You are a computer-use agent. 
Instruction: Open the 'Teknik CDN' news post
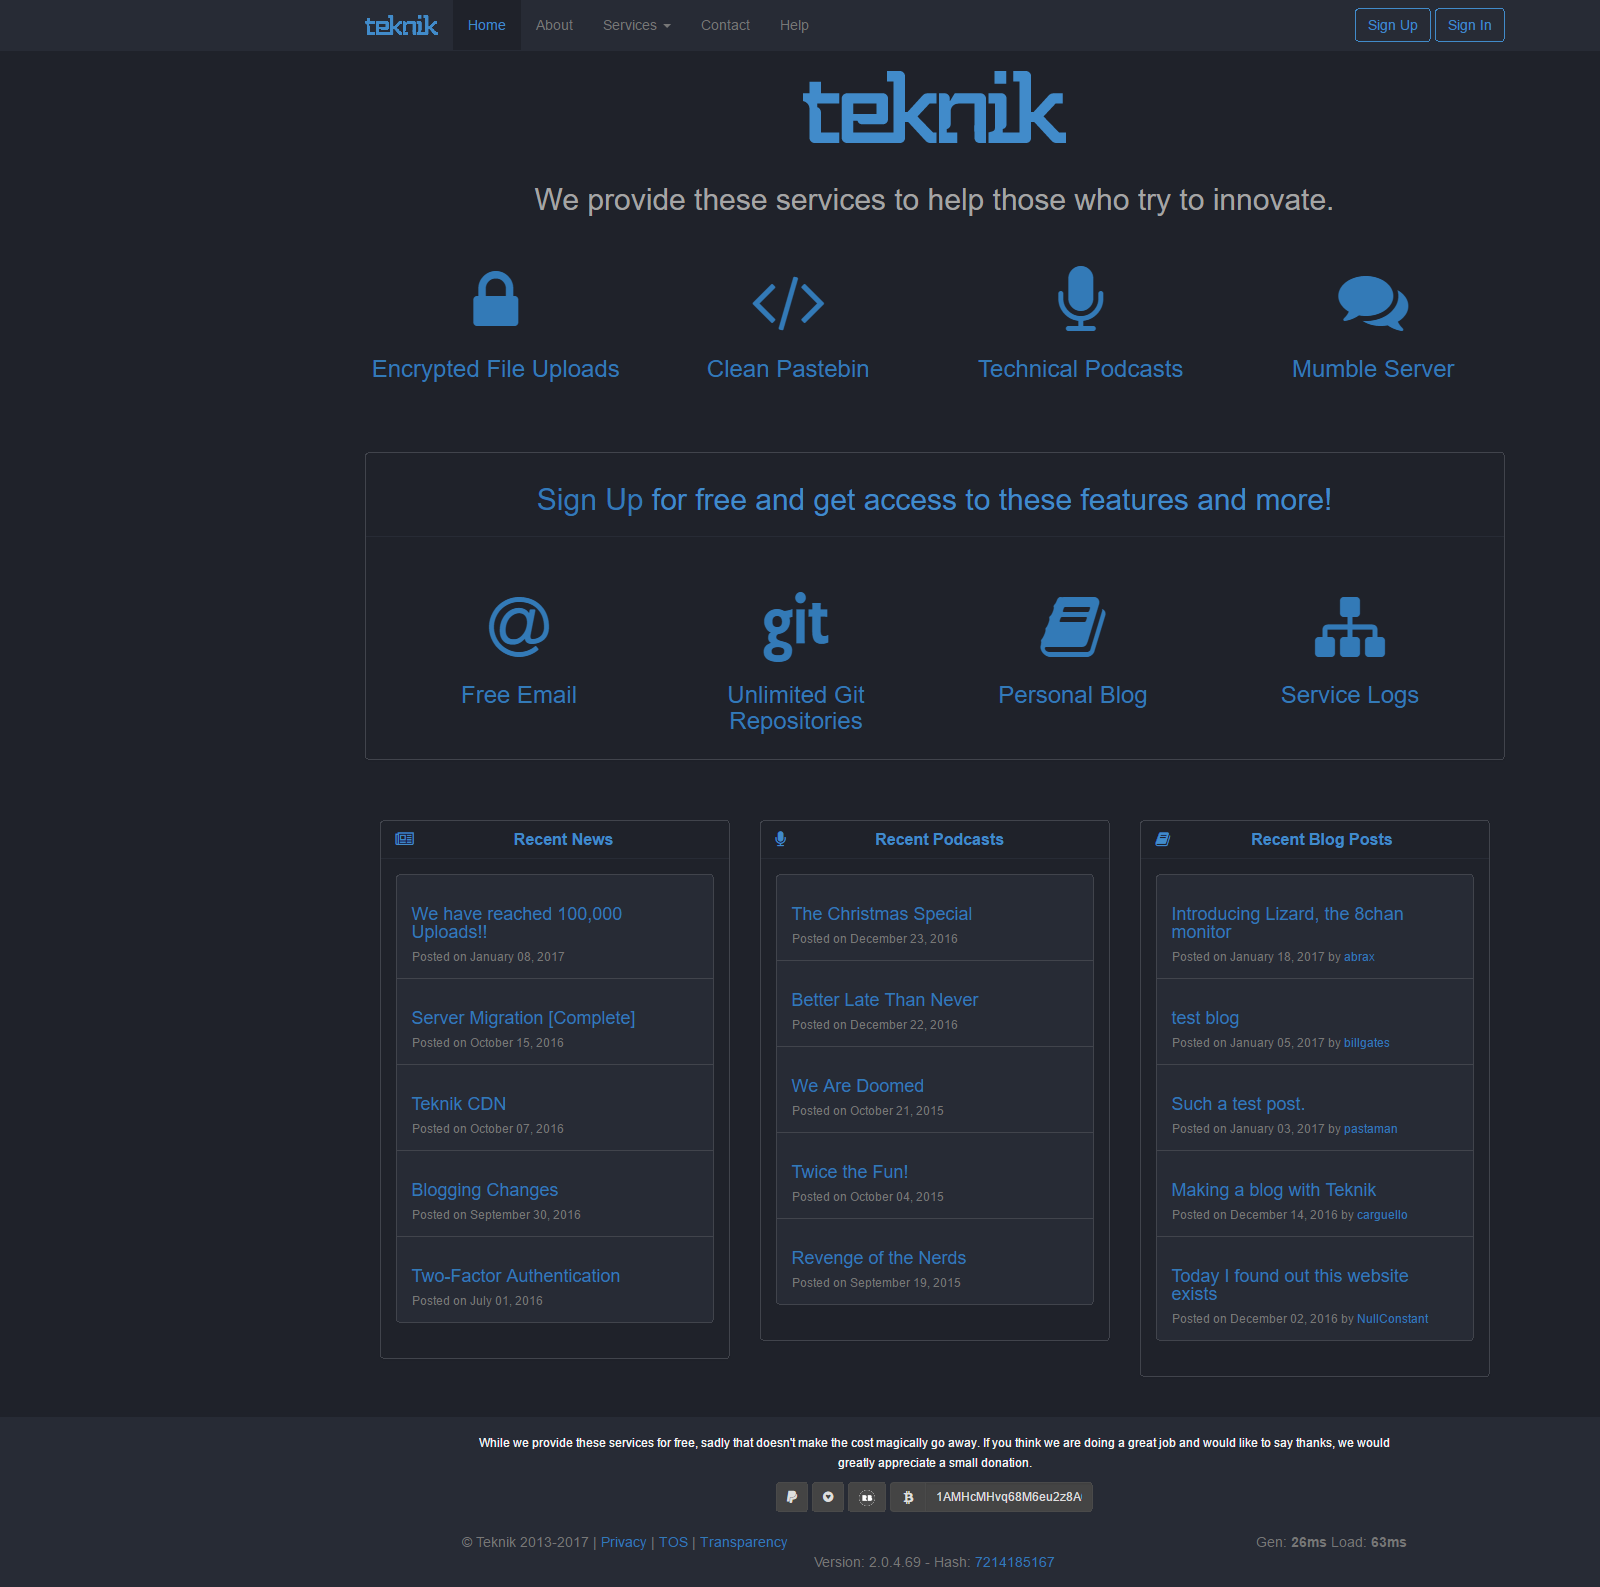click(459, 1104)
